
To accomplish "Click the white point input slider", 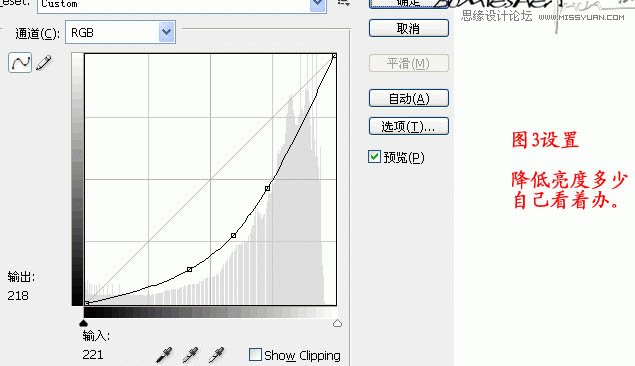I will [x=337, y=323].
